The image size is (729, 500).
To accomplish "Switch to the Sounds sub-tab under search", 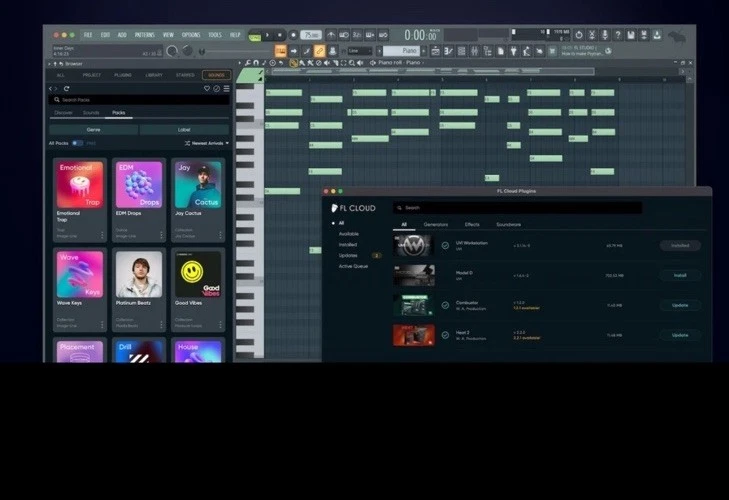I will [x=91, y=113].
